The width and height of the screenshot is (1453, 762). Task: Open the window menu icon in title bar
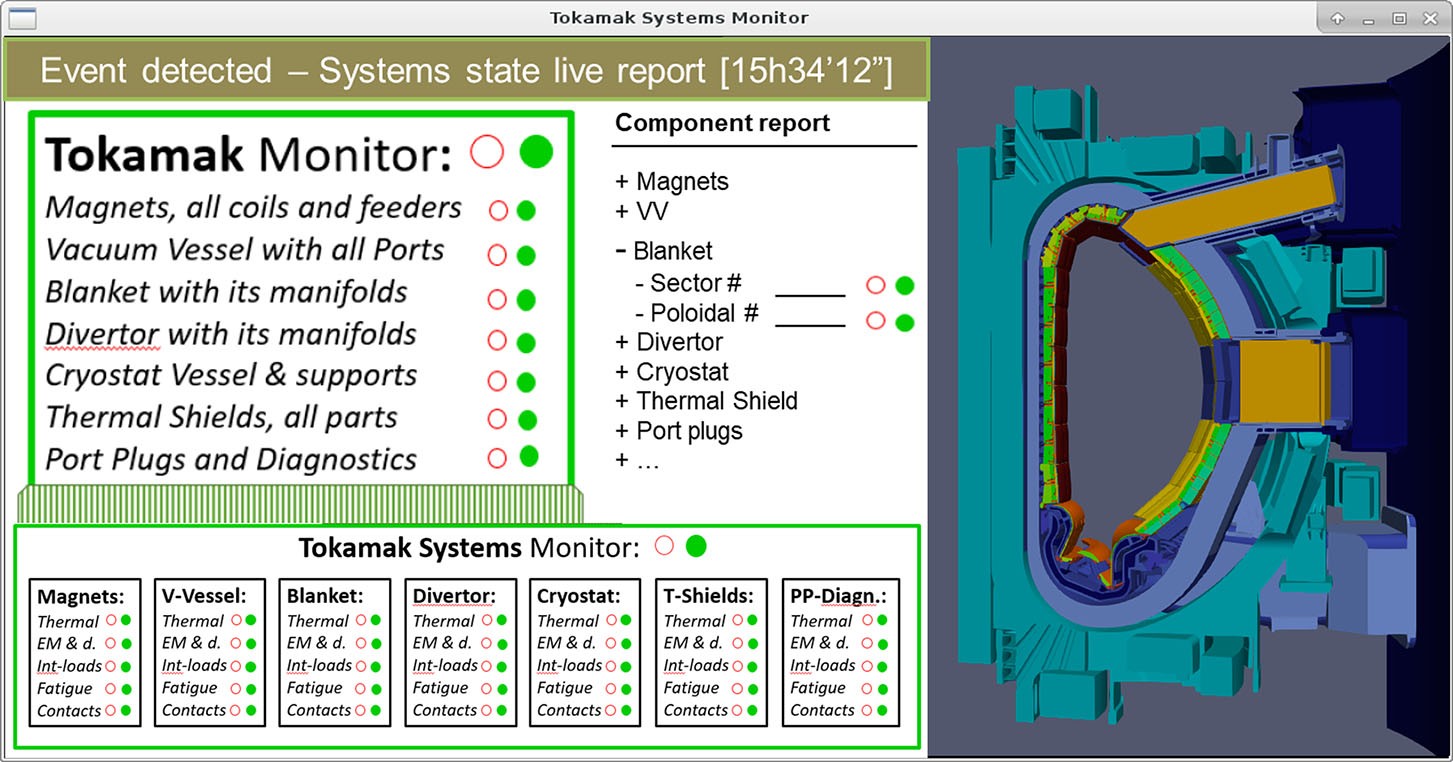pos(21,18)
